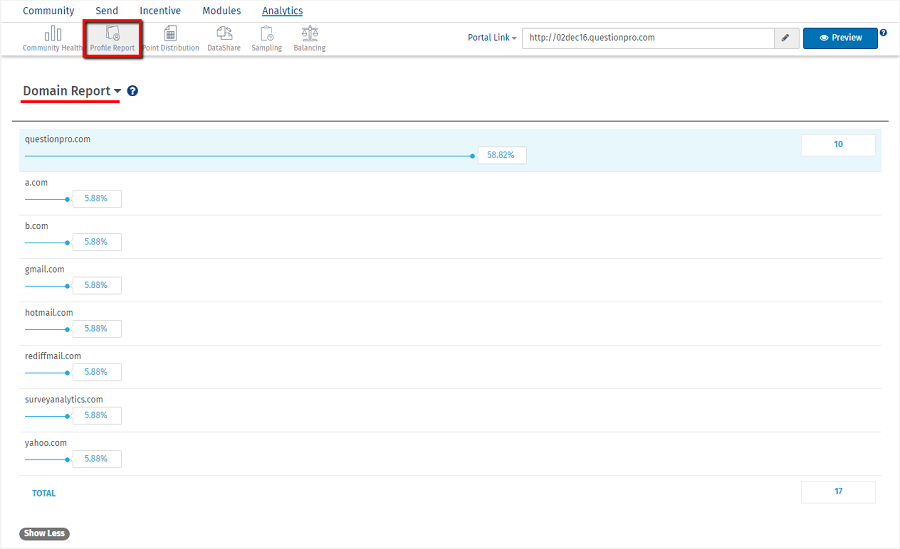
Task: Click the questionpro.com count value 10
Action: (x=838, y=145)
